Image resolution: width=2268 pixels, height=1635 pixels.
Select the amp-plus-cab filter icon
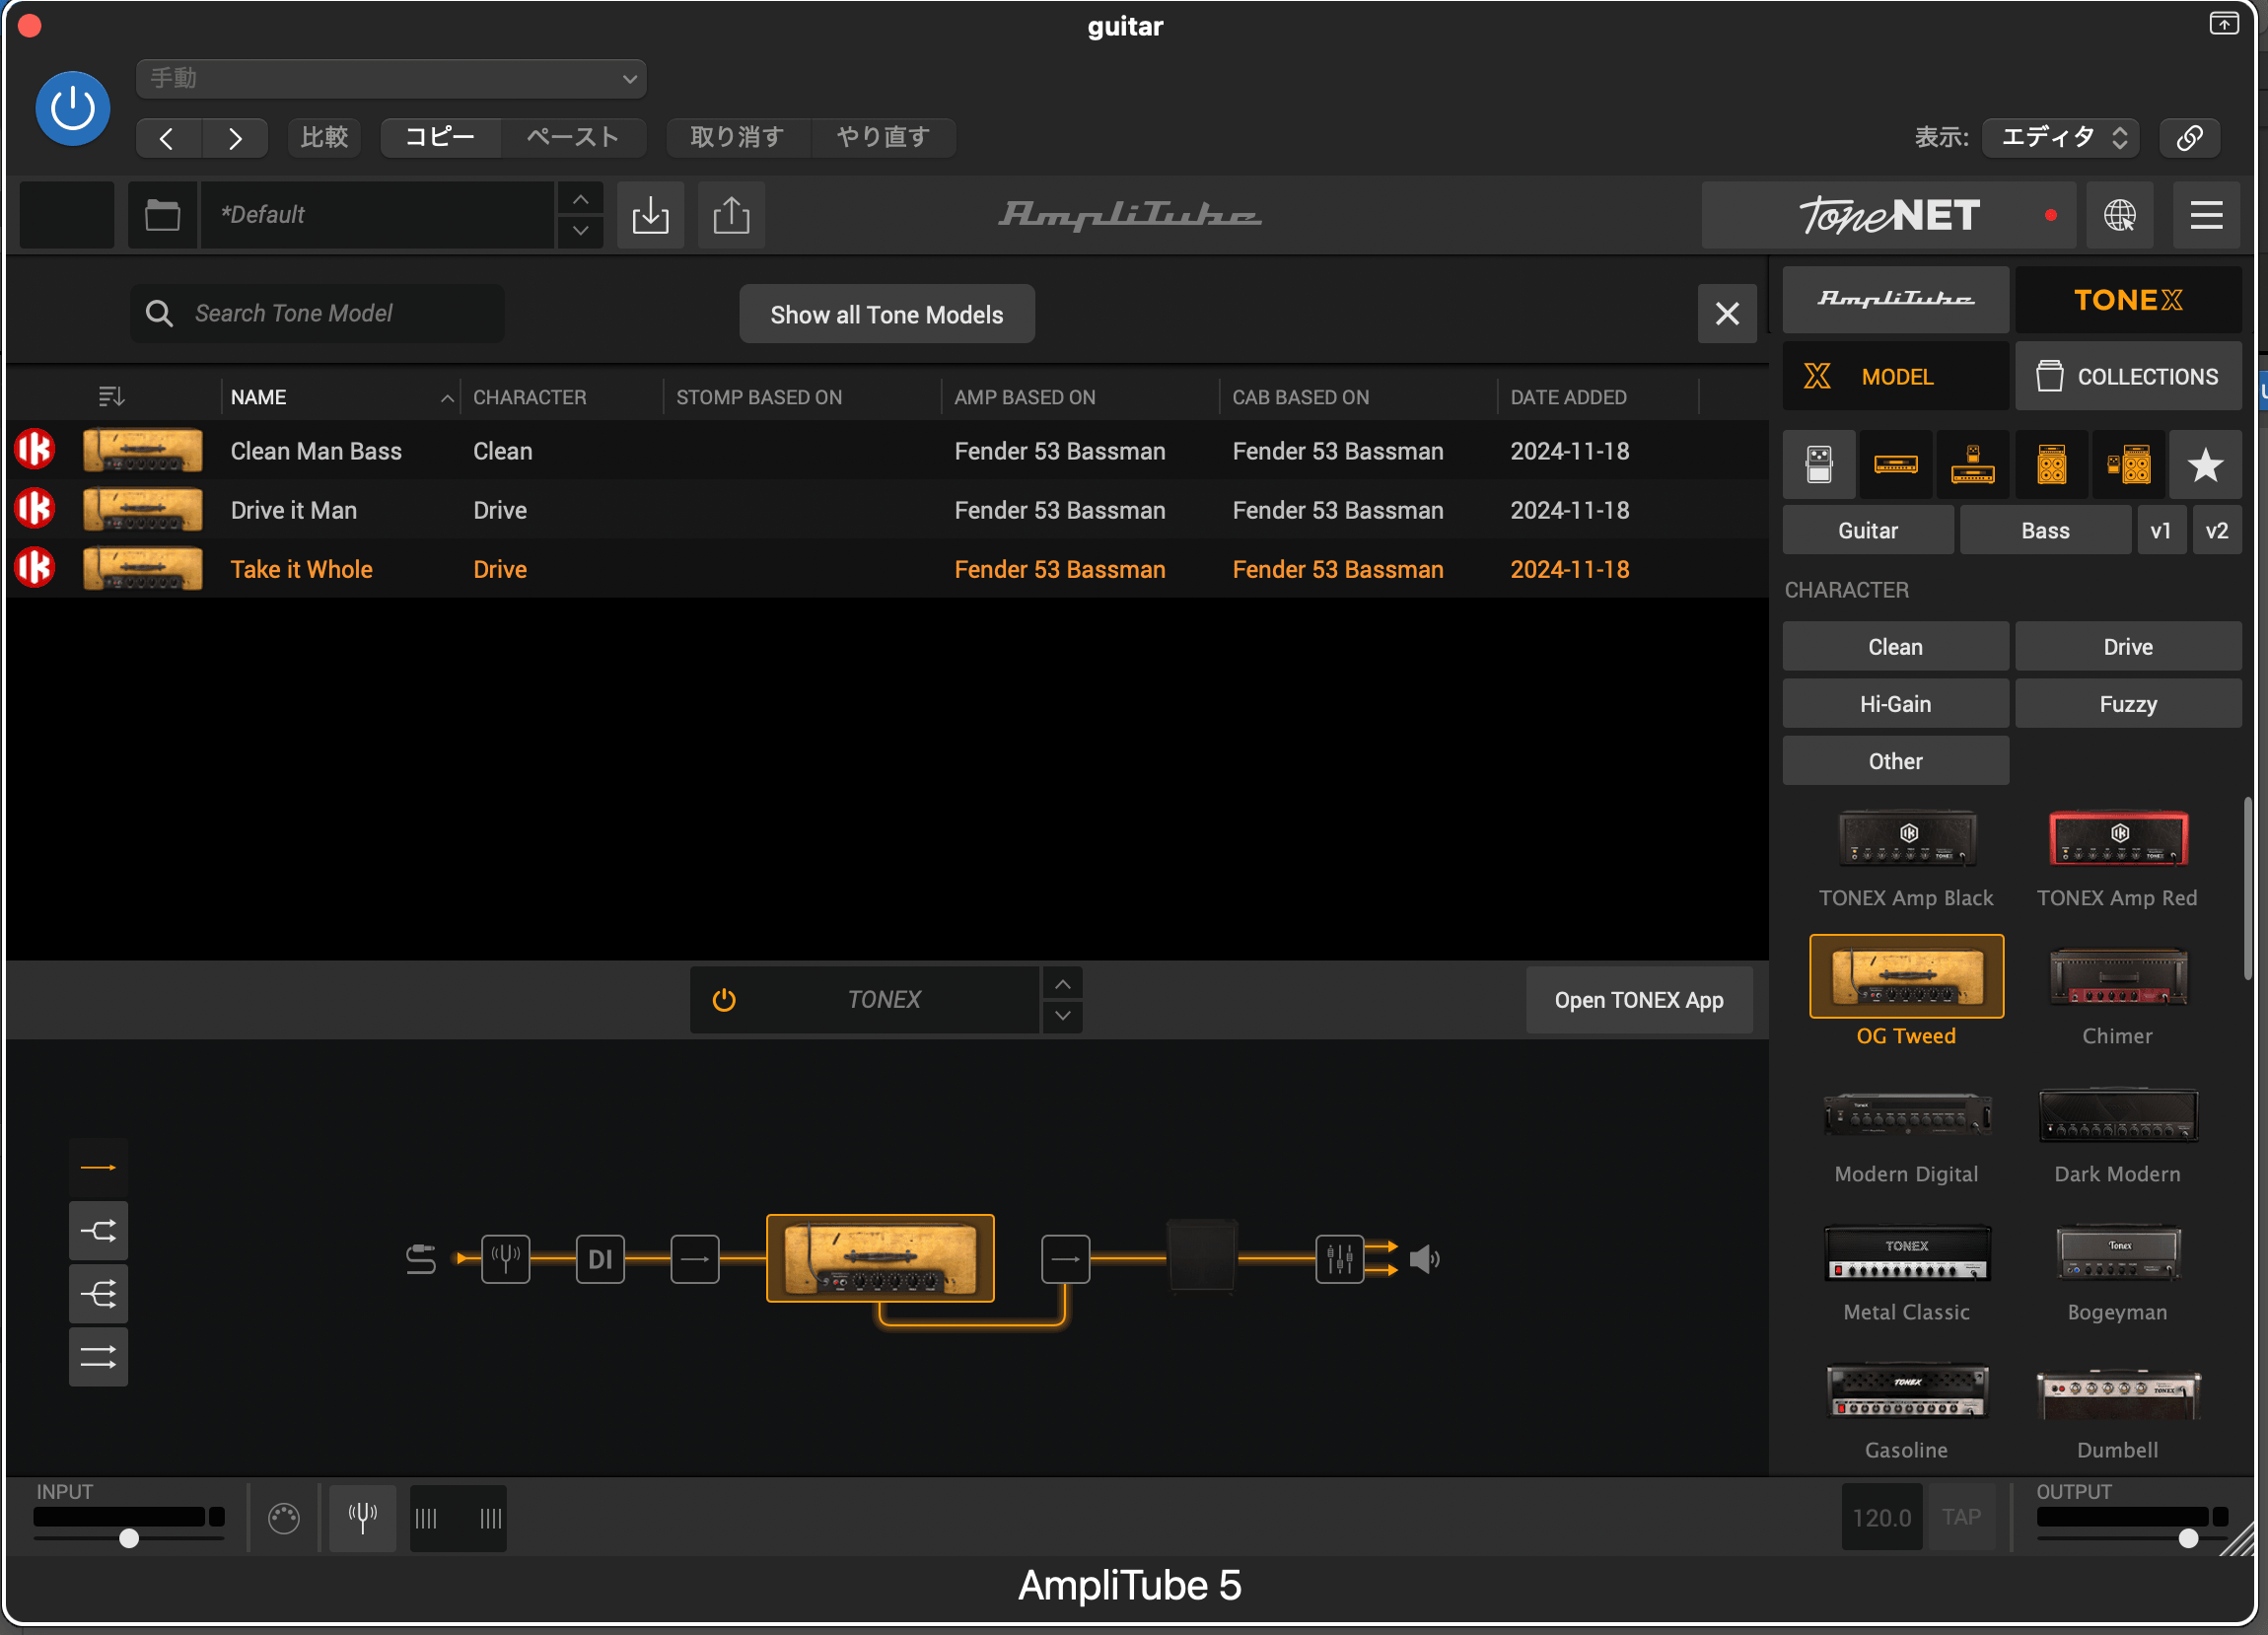(x=2127, y=463)
